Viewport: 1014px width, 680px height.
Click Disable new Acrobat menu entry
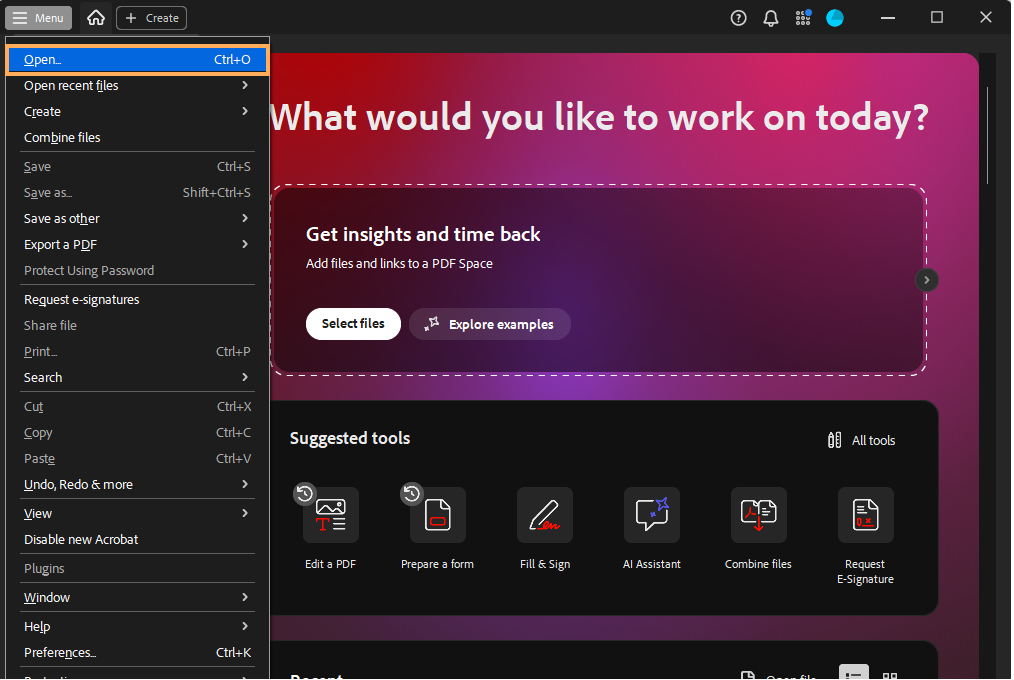pos(82,540)
